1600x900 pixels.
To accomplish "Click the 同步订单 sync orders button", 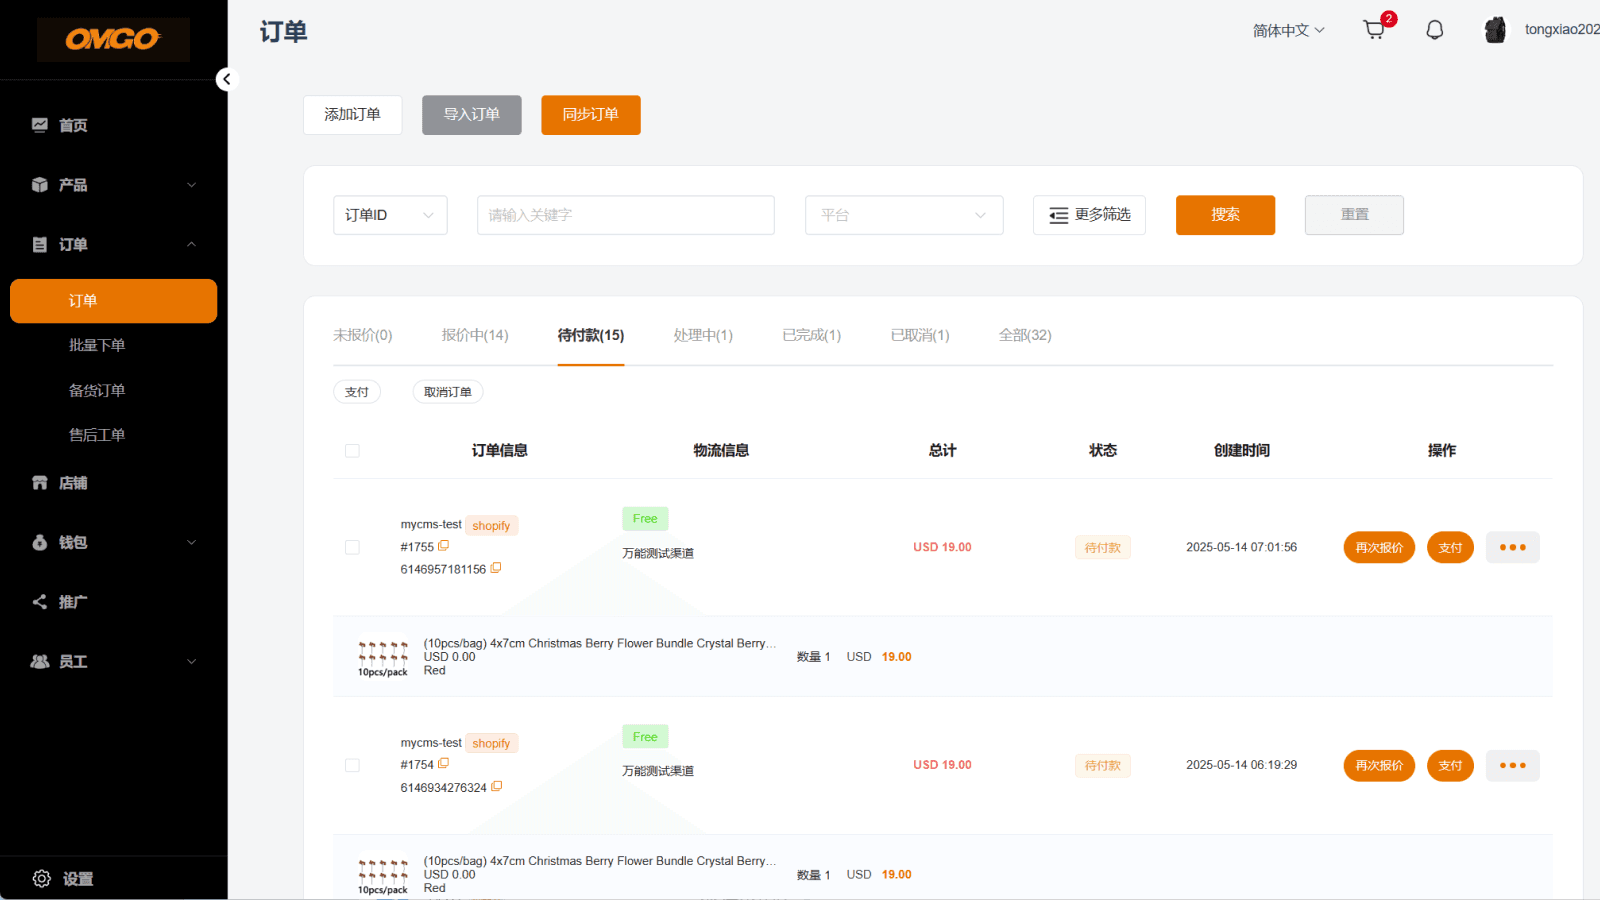I will tap(590, 114).
